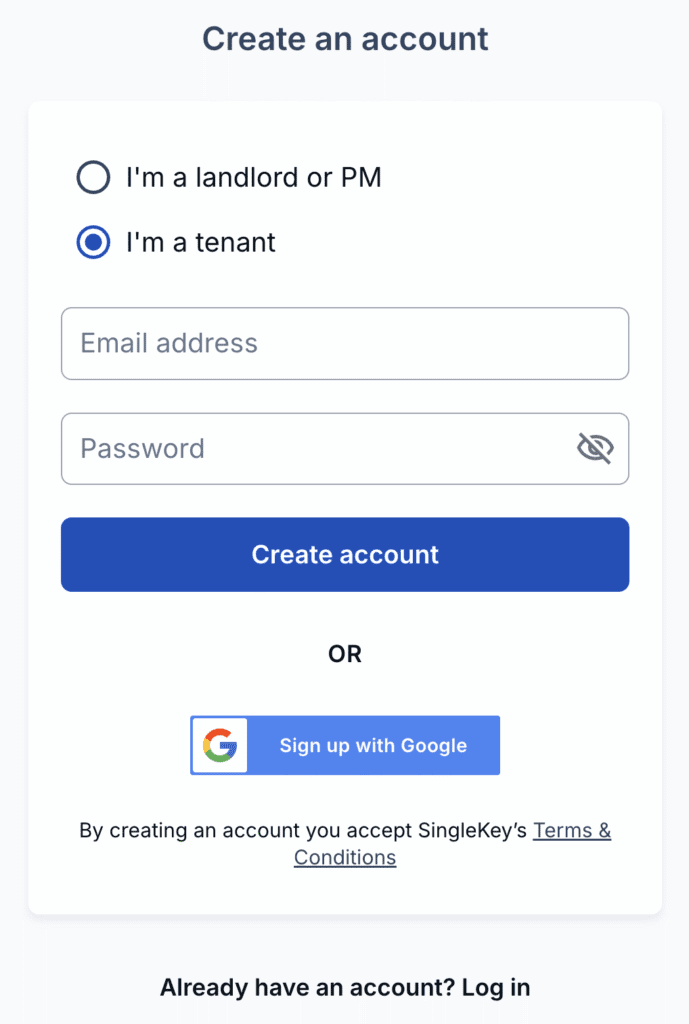The width and height of the screenshot is (689, 1024).
Task: Click the "I'm a landlord or PM" label
Action: [253, 178]
